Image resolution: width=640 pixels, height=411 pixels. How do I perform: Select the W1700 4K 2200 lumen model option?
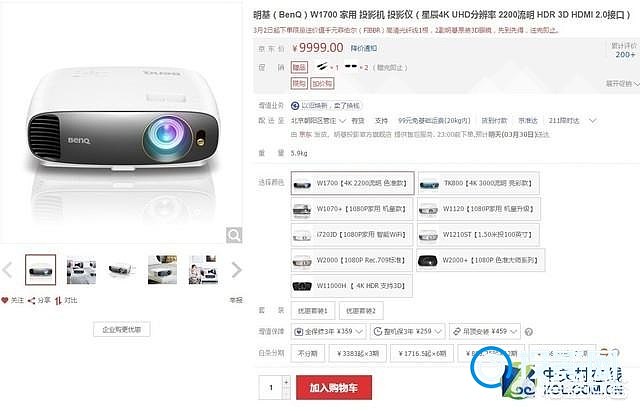[x=352, y=183]
